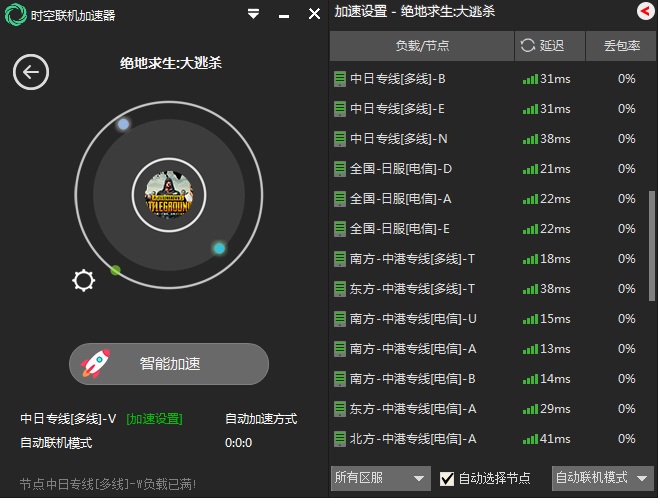Click the 节点中日专线[多线]-W负载已满 status message
This screenshot has height=504, width=660.
pos(108,484)
